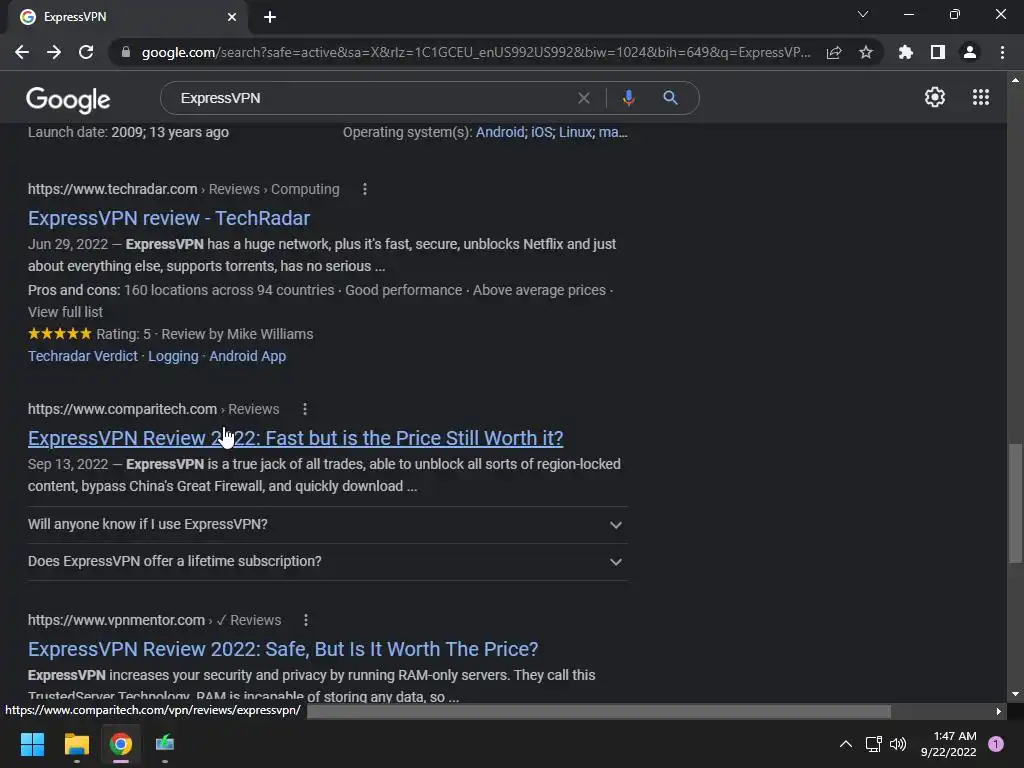
Task: Open the three-dot menu beside vpnmentor.com result
Action: (x=306, y=620)
